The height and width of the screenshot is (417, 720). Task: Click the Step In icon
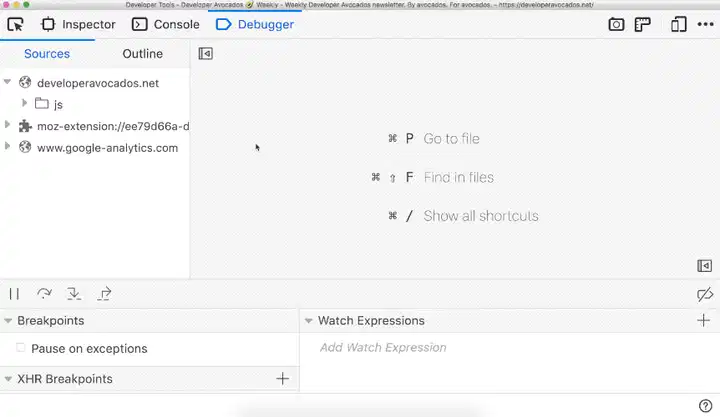click(x=74, y=294)
